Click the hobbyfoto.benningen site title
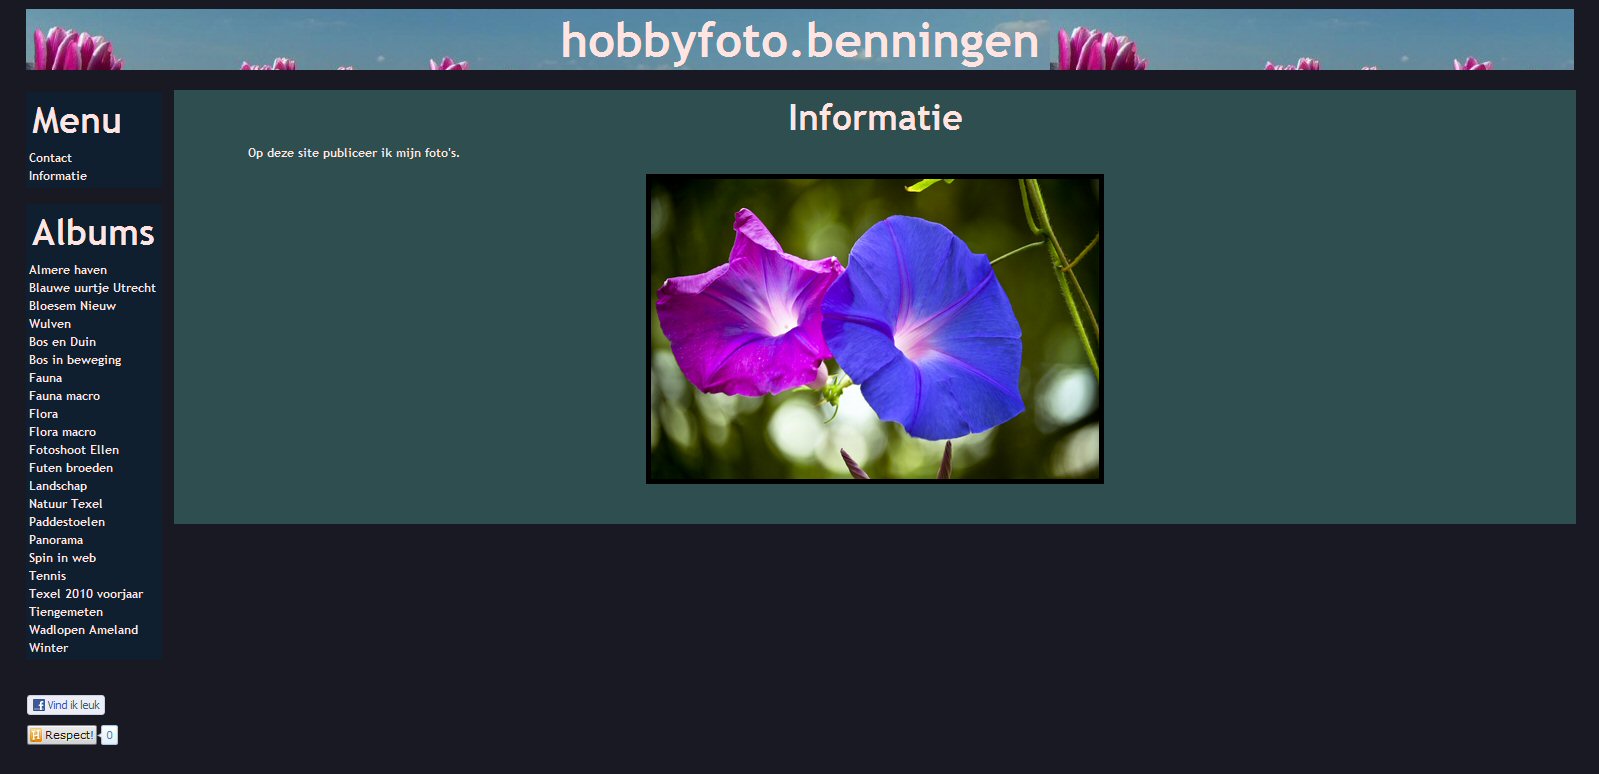Screen dimensions: 1599x774 (800, 41)
